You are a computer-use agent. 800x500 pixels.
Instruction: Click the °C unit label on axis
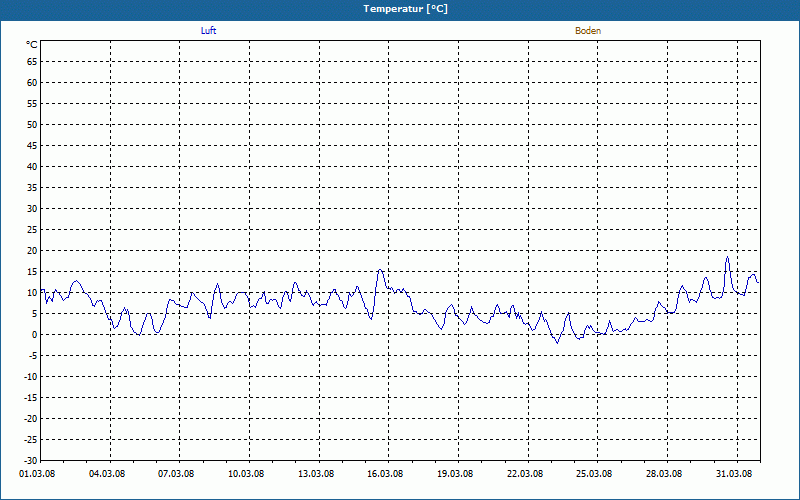click(32, 45)
